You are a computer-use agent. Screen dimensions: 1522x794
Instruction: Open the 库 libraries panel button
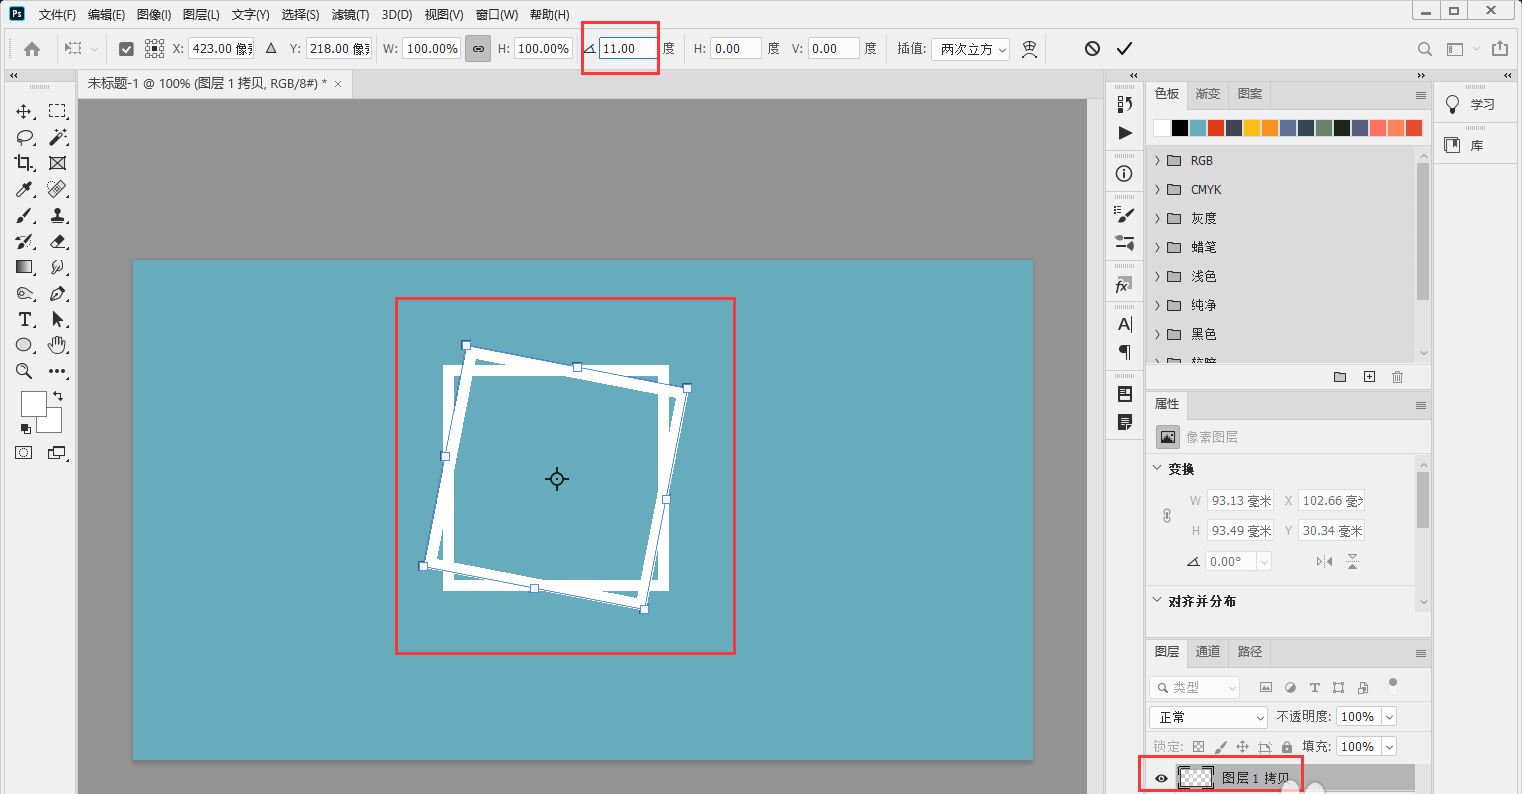(1464, 145)
